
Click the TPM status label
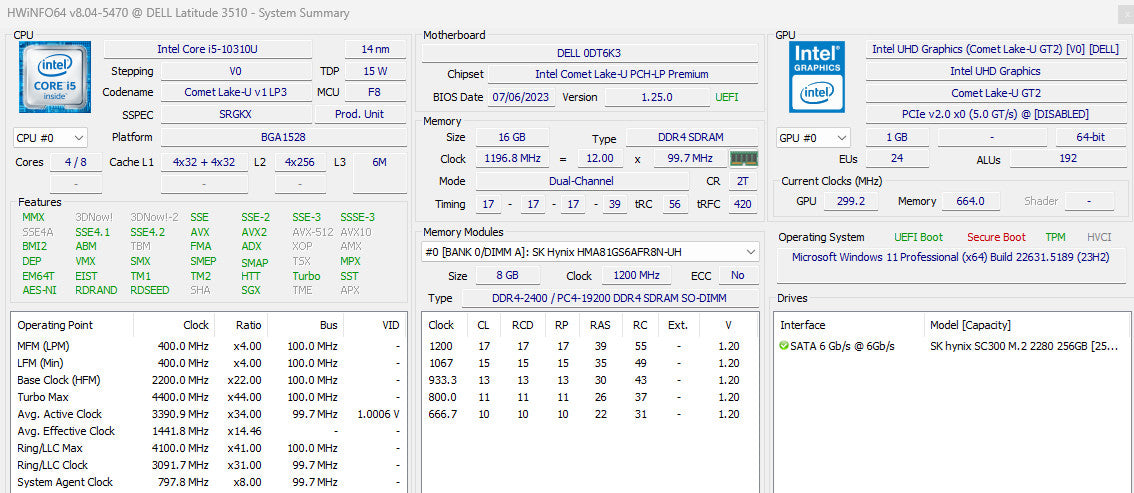1055,237
